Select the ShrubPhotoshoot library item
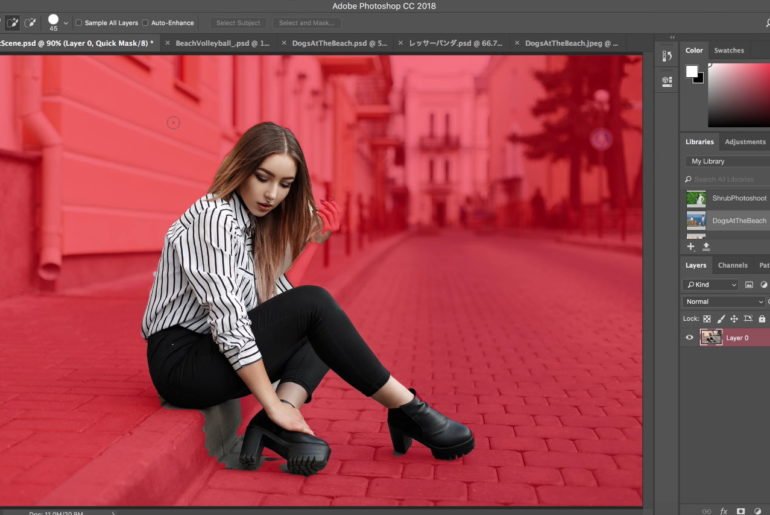 (x=727, y=198)
